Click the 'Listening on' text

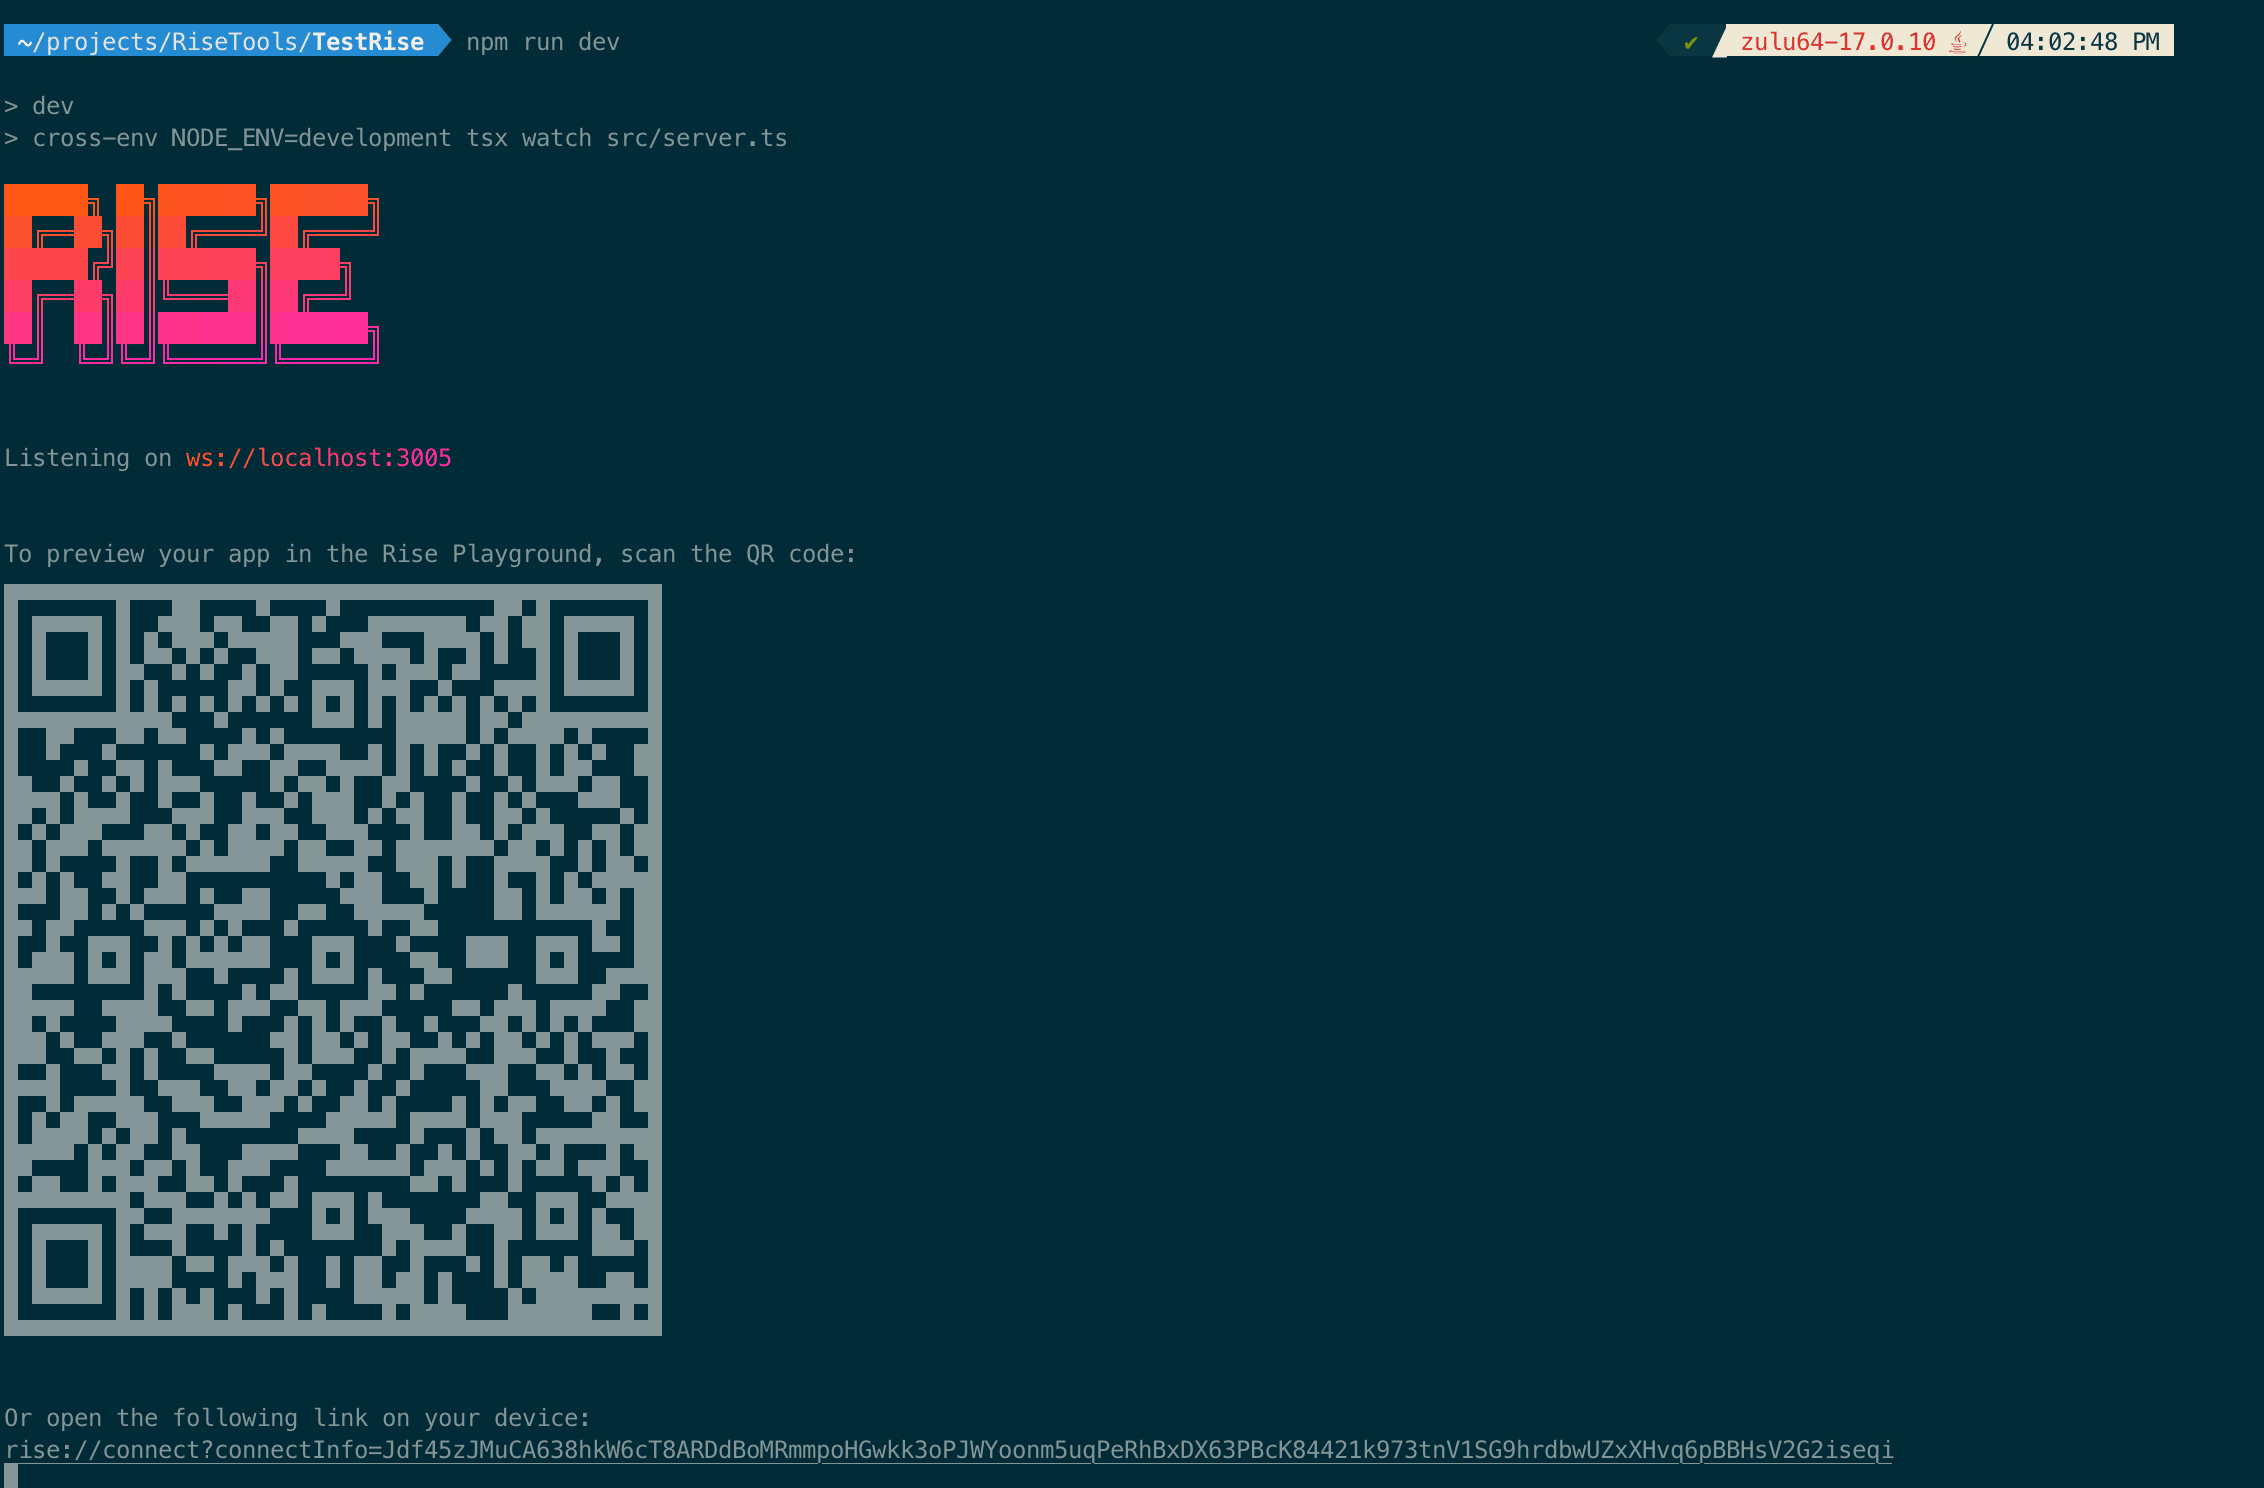88,458
